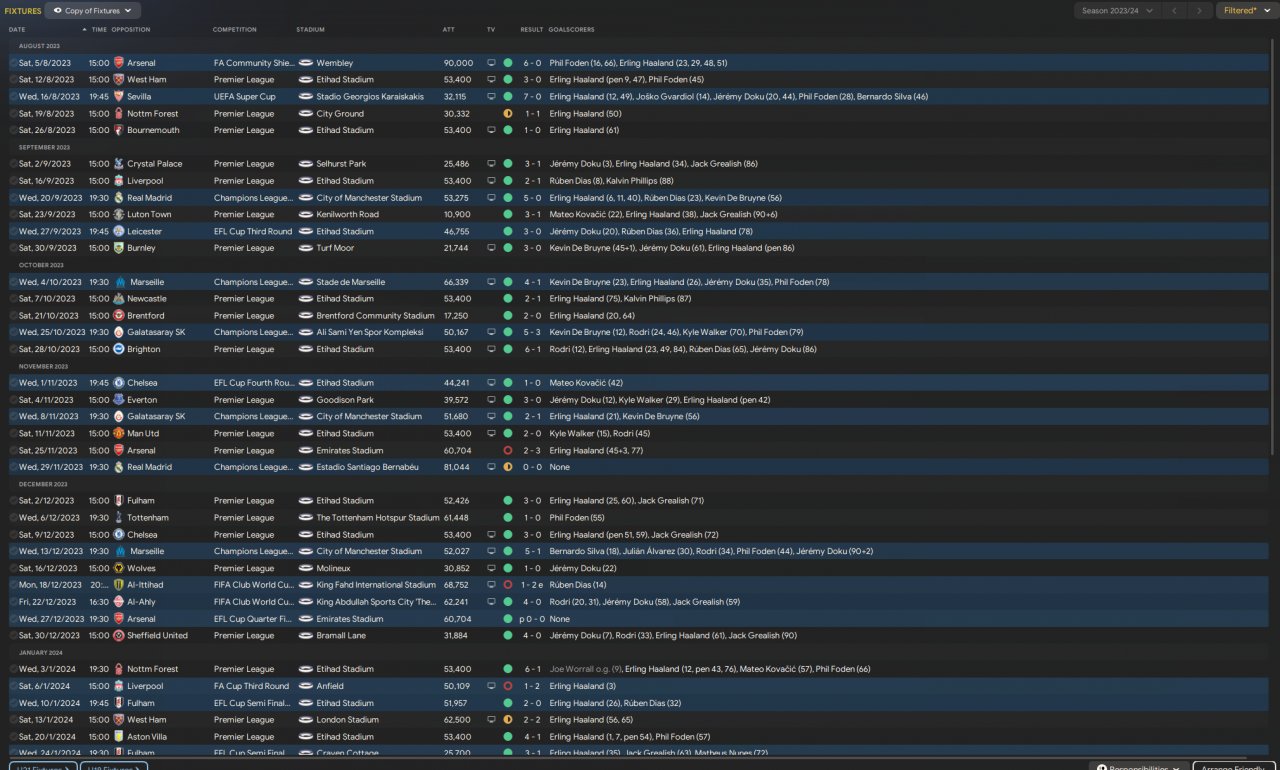Go to the next season with the right arrow

click(1200, 11)
